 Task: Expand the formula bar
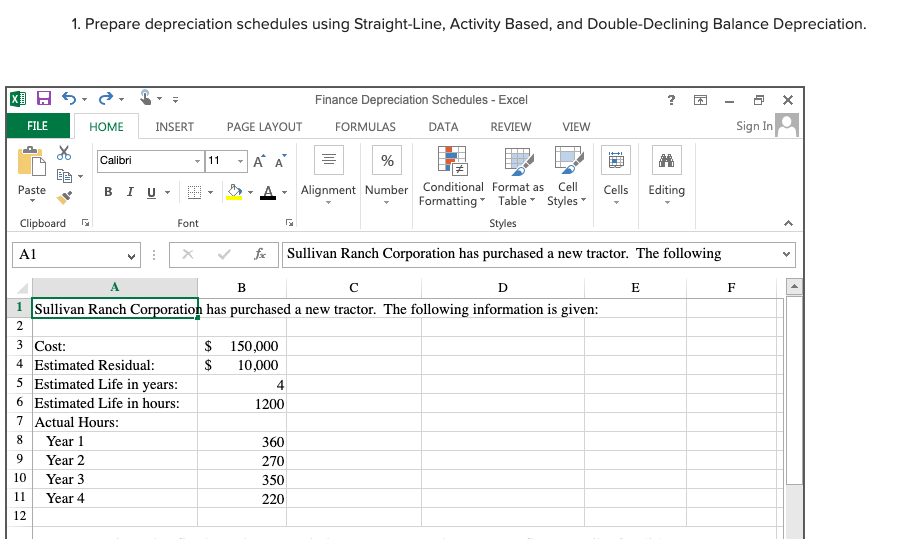point(786,255)
